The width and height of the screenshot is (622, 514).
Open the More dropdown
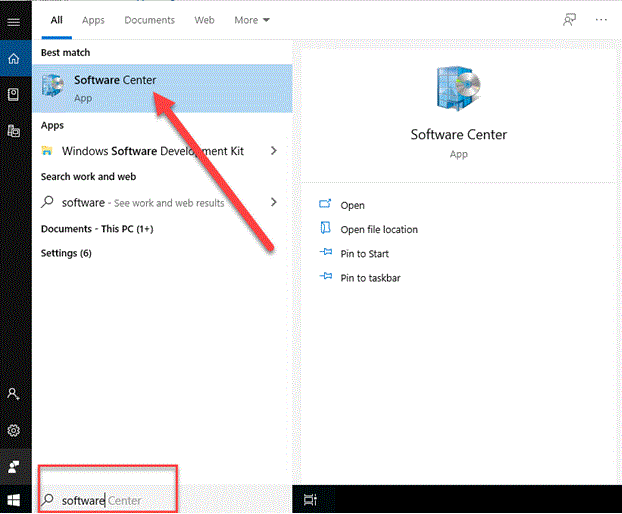click(252, 20)
